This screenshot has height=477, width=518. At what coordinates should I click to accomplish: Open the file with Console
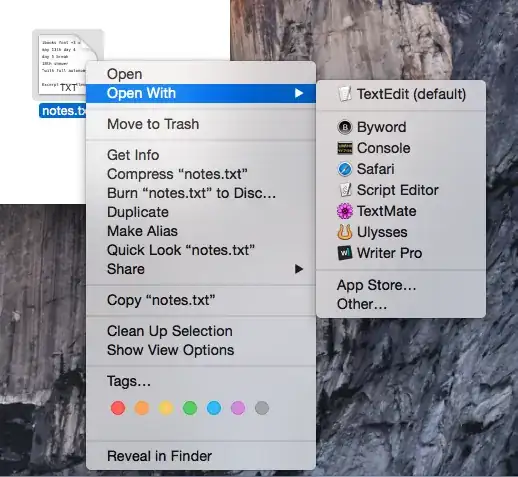point(401,148)
